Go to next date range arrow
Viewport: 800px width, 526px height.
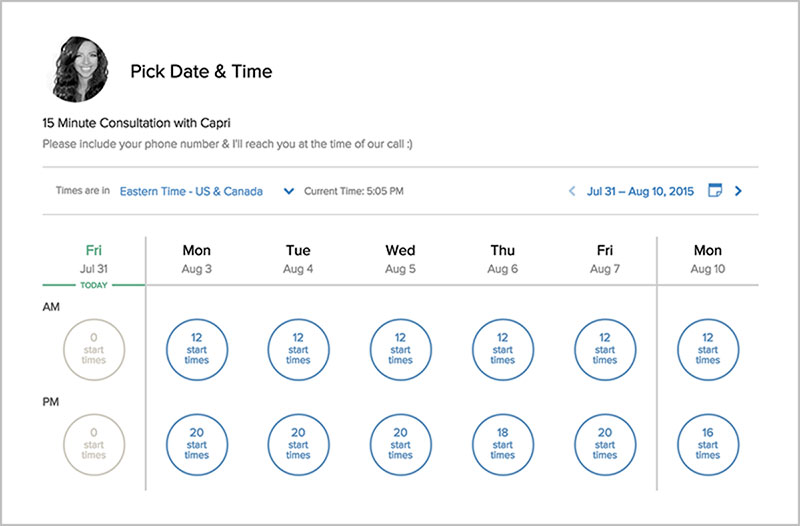click(x=738, y=191)
